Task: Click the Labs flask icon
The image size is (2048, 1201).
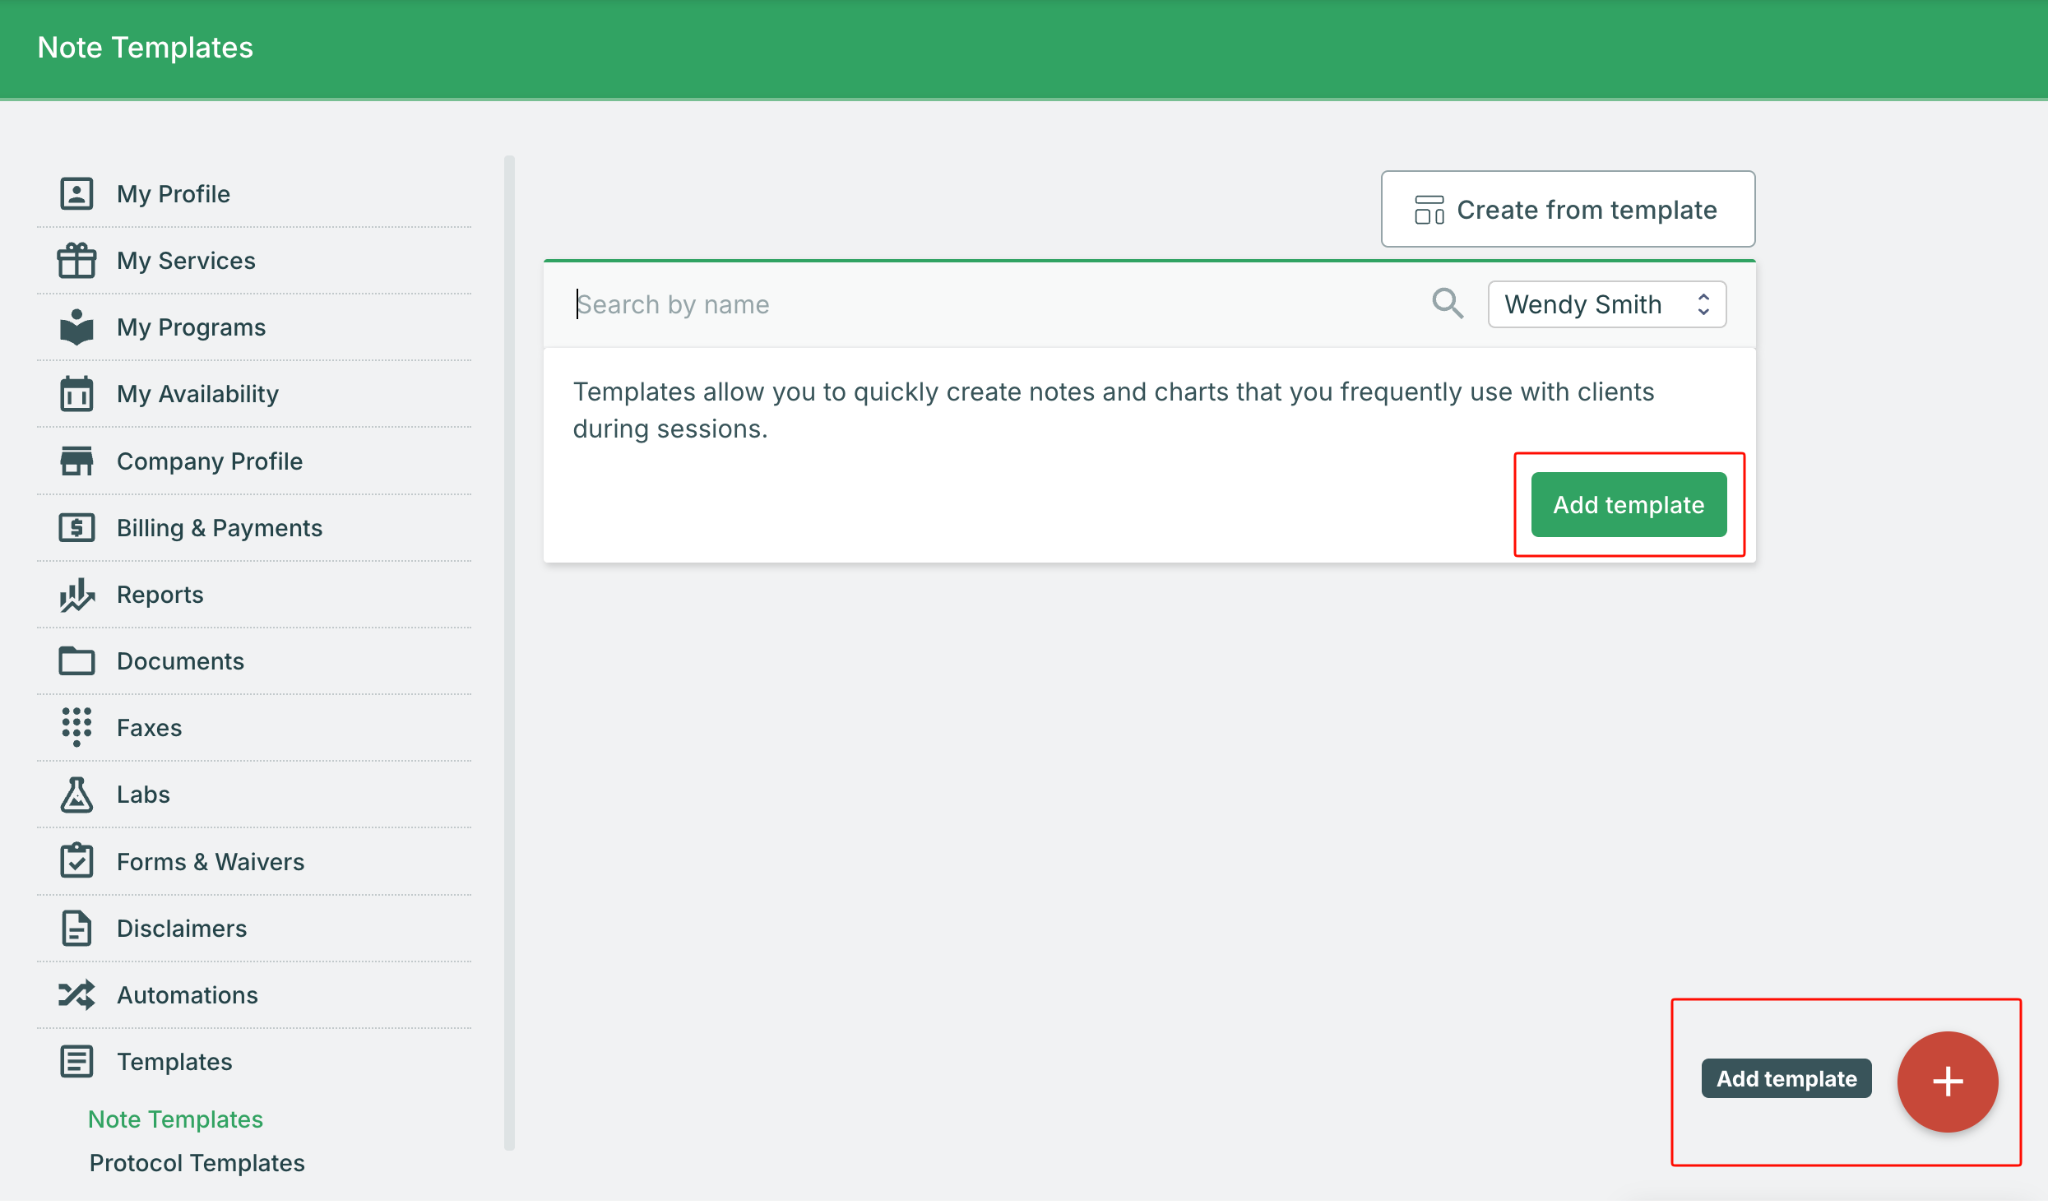Action: pos(77,795)
